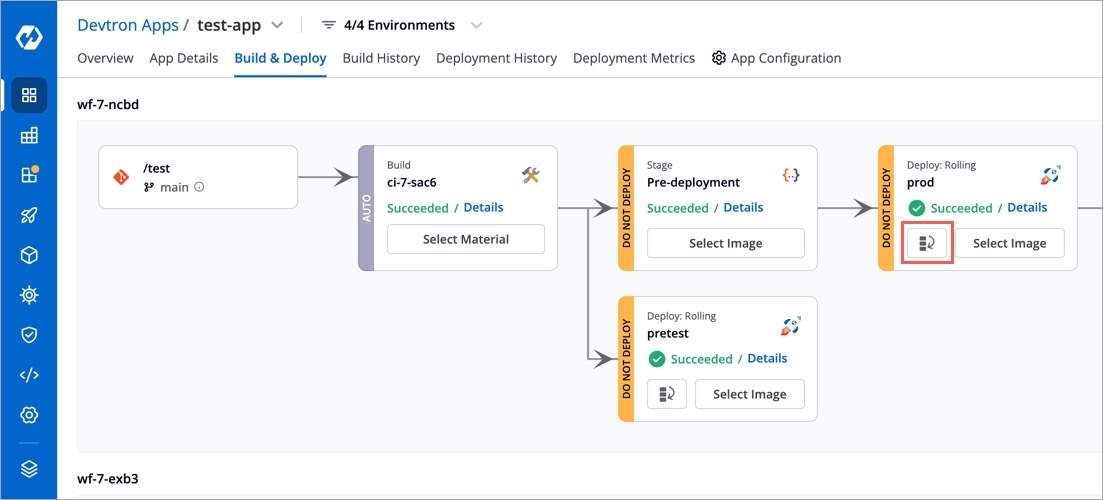The height and width of the screenshot is (500, 1103).
Task: Switch to the App Details tab
Action: click(184, 58)
